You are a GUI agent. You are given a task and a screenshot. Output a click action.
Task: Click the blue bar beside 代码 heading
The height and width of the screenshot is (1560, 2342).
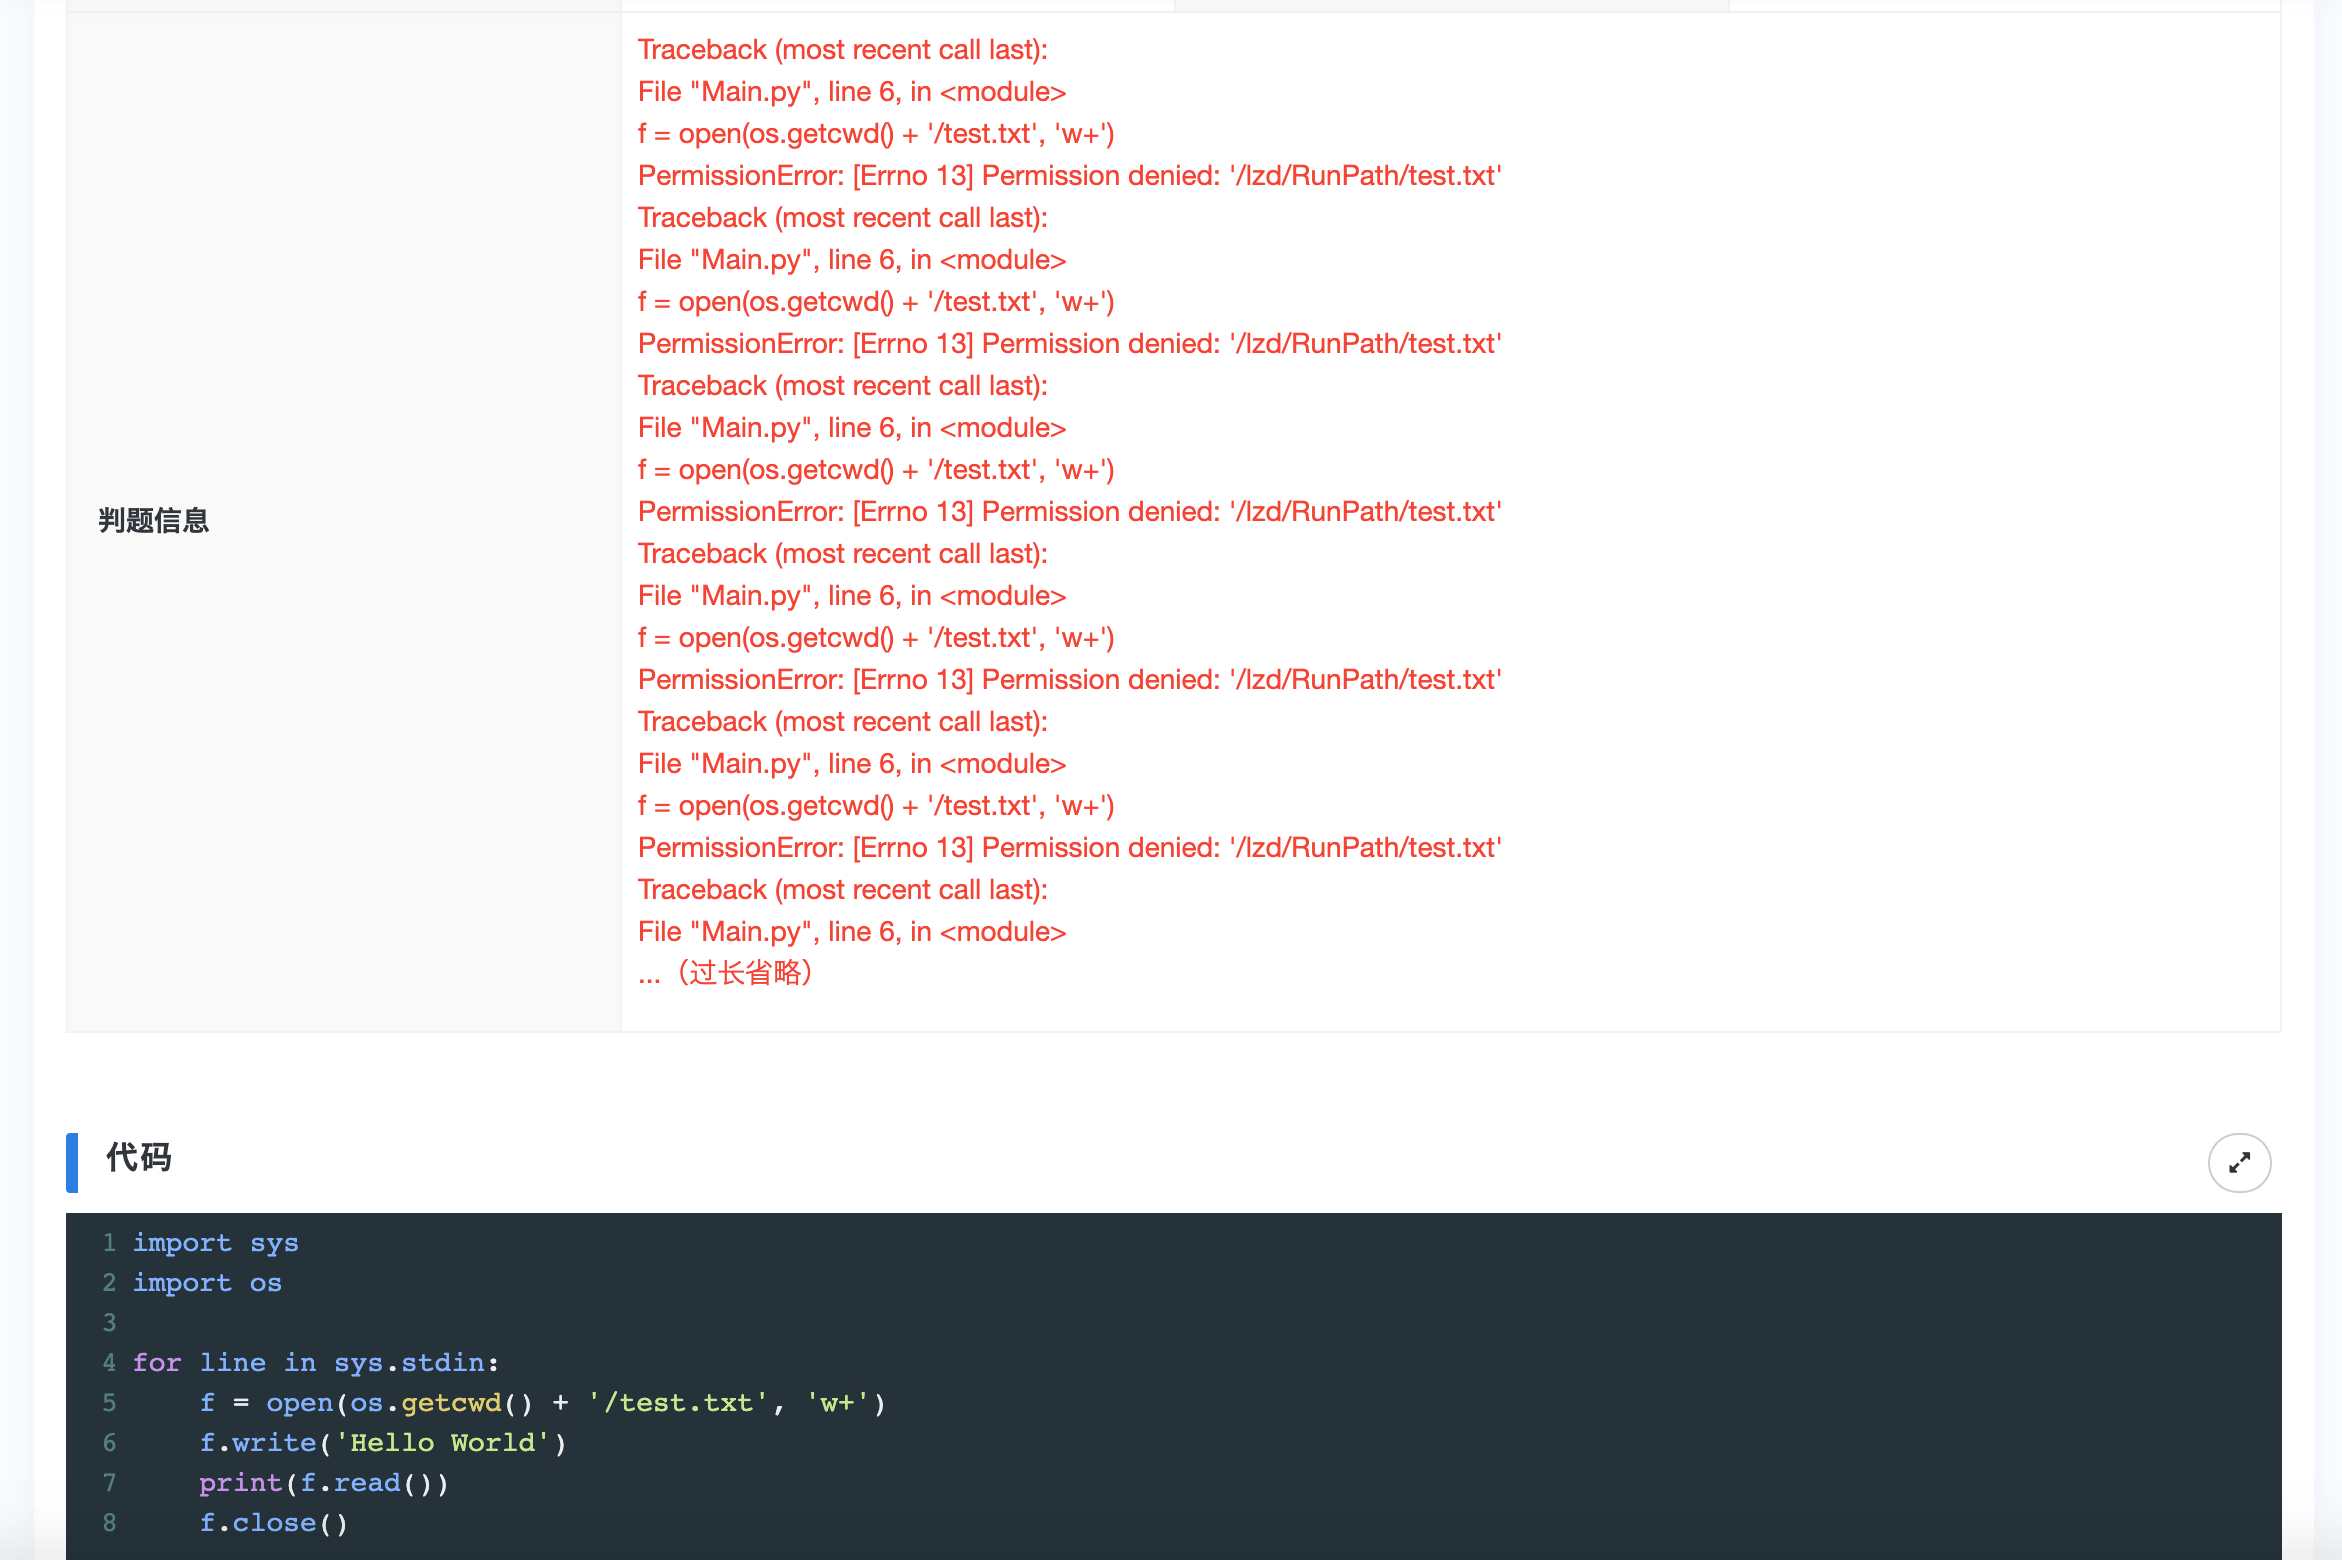click(72, 1163)
